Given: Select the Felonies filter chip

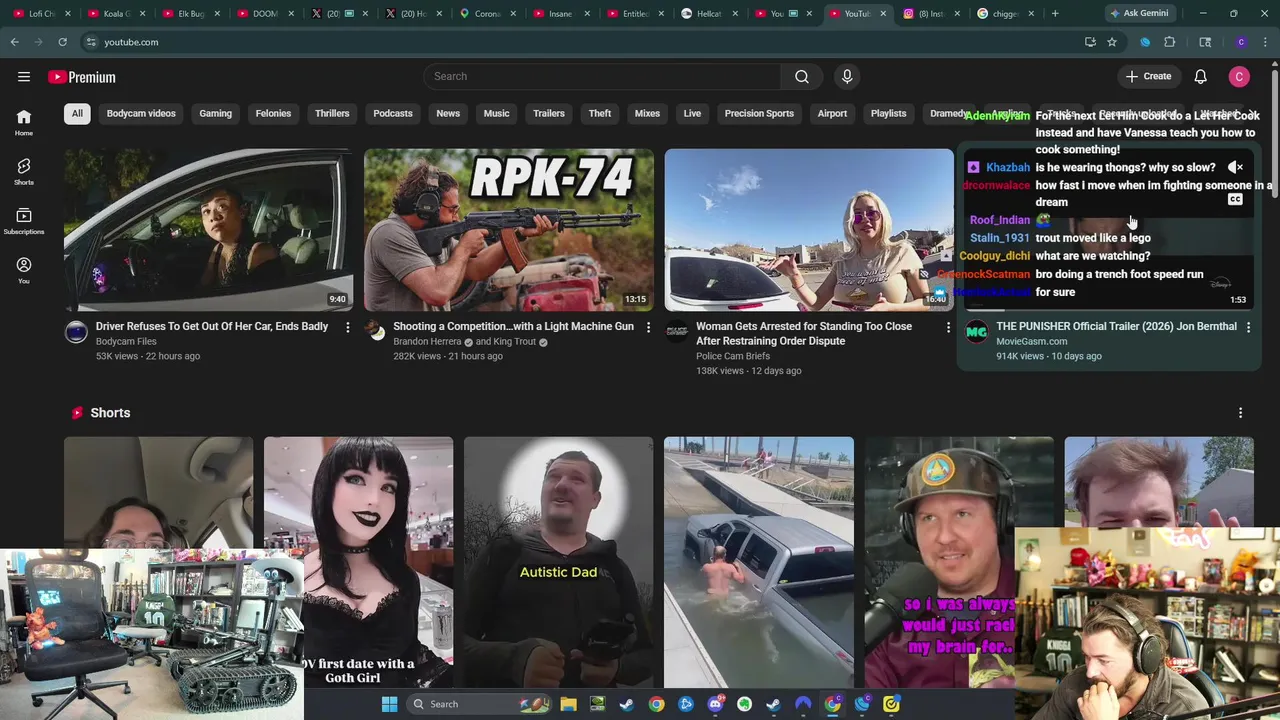Looking at the screenshot, I should point(273,114).
